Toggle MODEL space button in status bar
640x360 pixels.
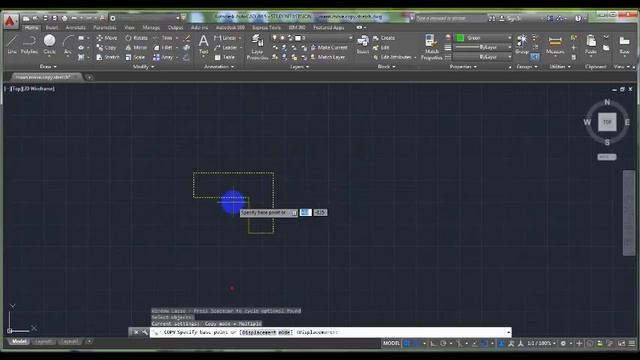tap(391, 343)
